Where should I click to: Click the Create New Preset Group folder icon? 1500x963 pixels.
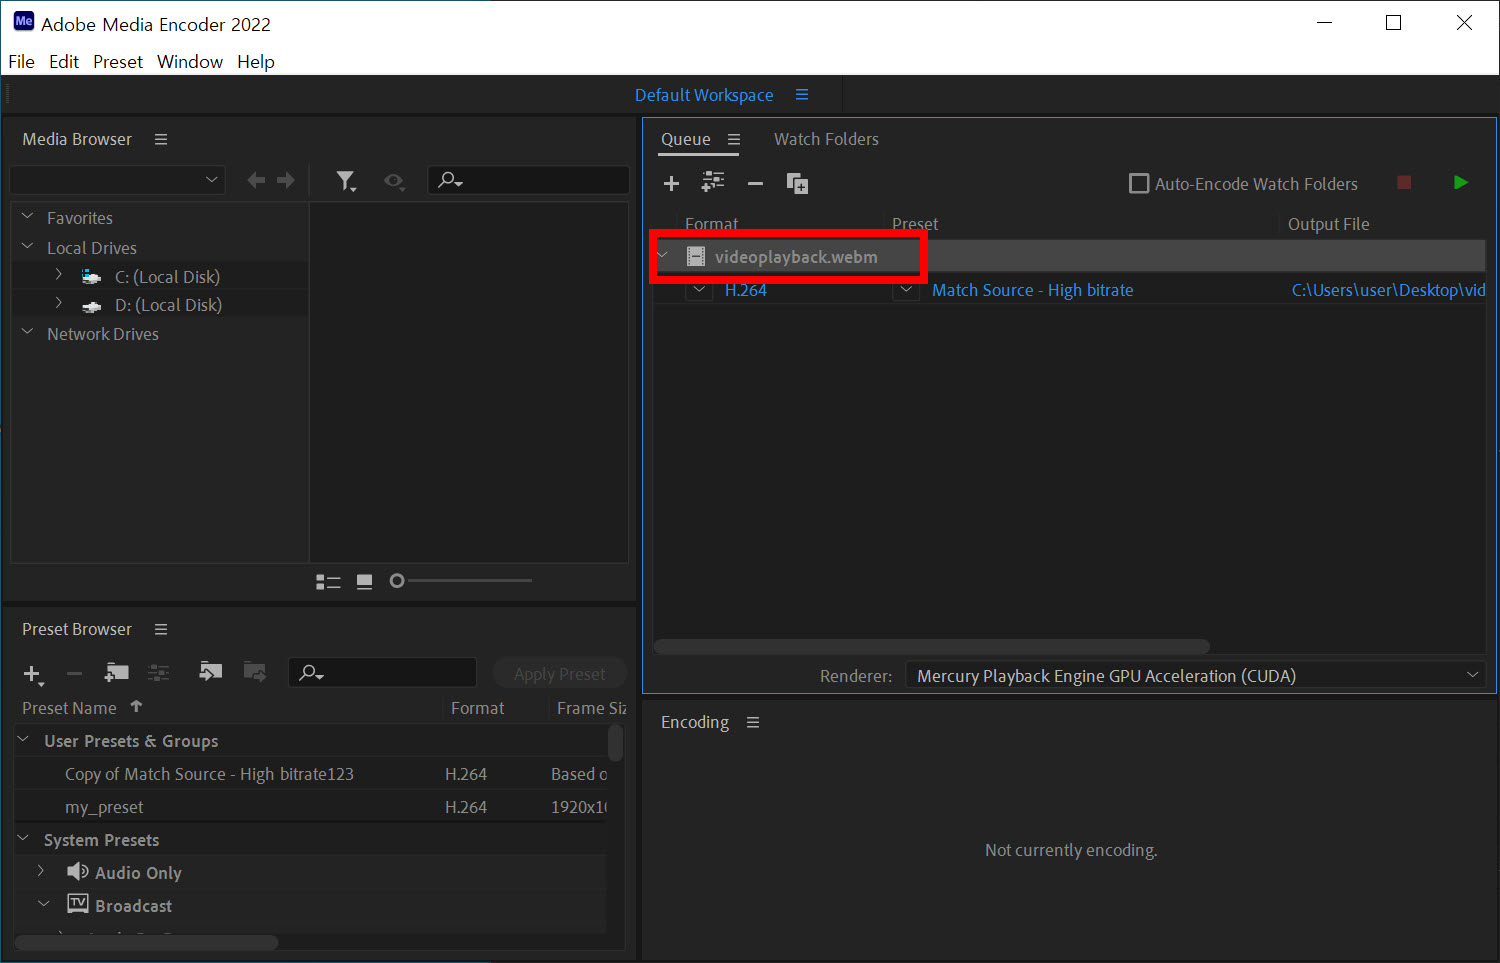(x=116, y=672)
